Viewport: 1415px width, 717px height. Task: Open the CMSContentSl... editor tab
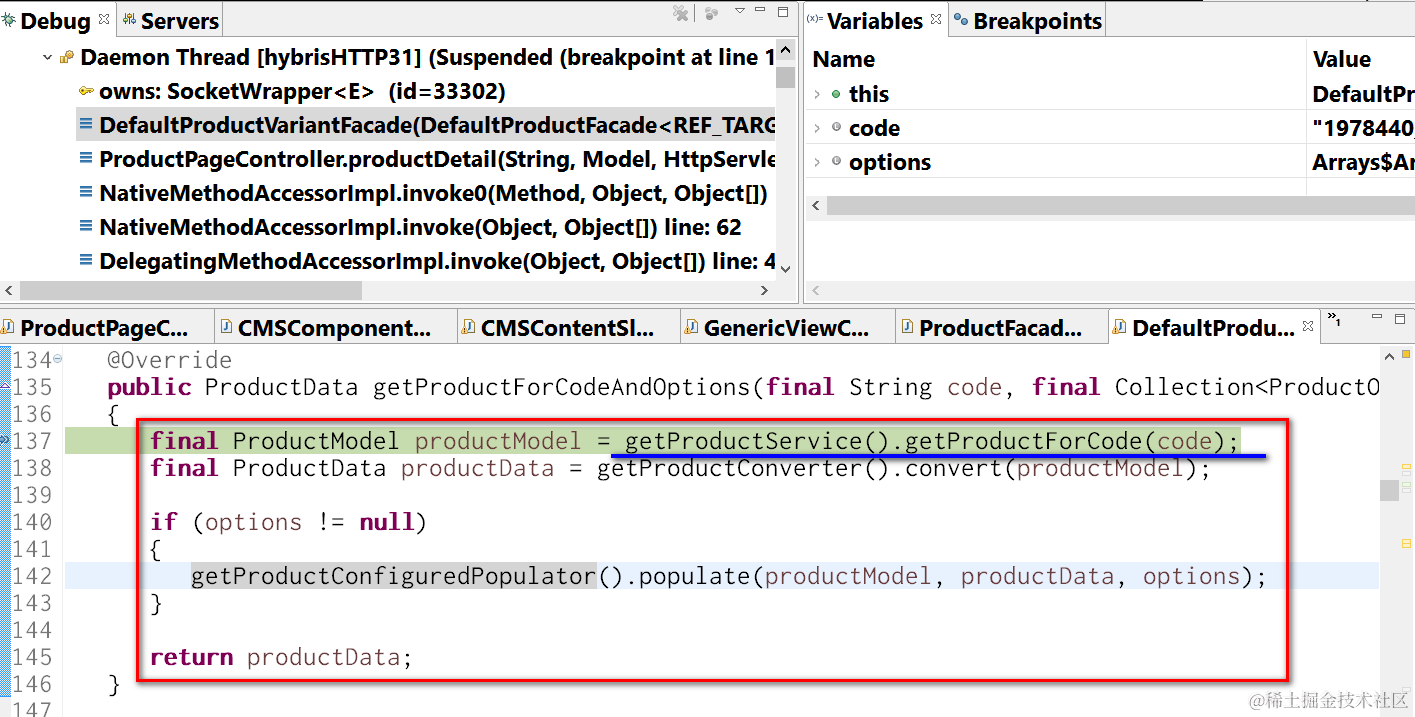568,328
